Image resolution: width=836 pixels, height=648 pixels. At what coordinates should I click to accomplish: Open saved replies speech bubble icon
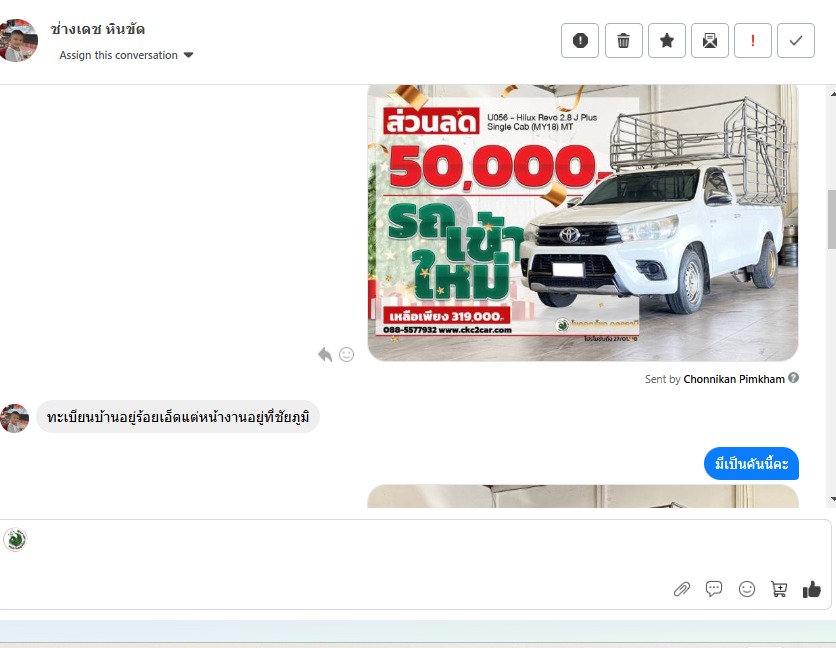714,589
